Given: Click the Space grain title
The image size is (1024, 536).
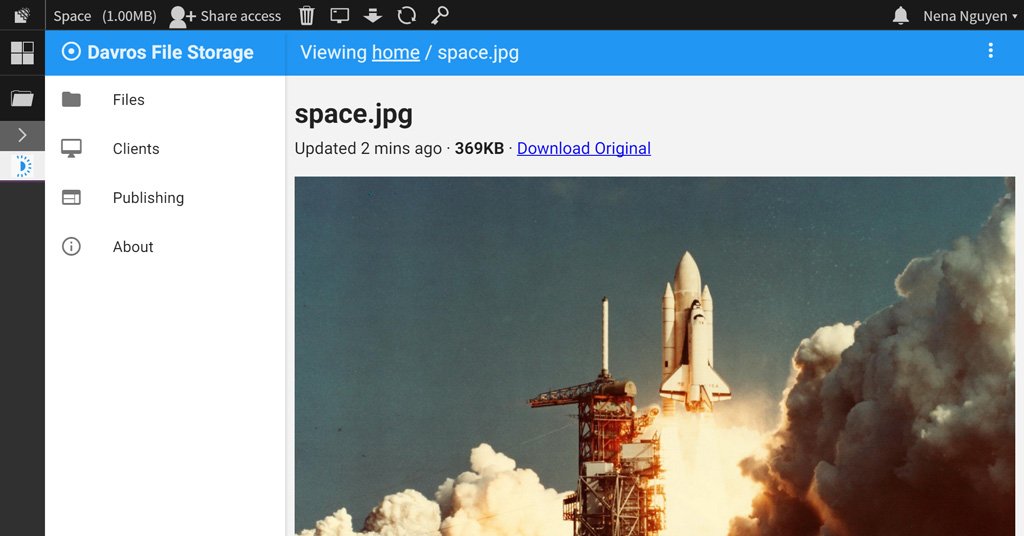Looking at the screenshot, I should (72, 16).
